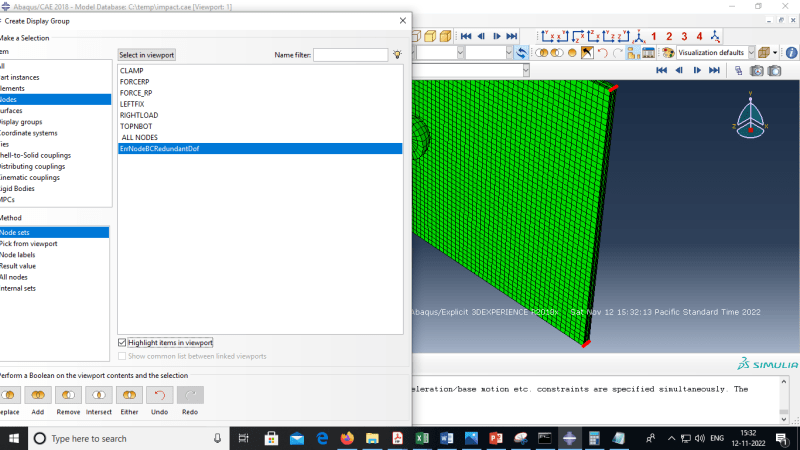Click the Intersect boolean operation icon
Screen dimensions: 800x450
pyautogui.click(x=98, y=395)
